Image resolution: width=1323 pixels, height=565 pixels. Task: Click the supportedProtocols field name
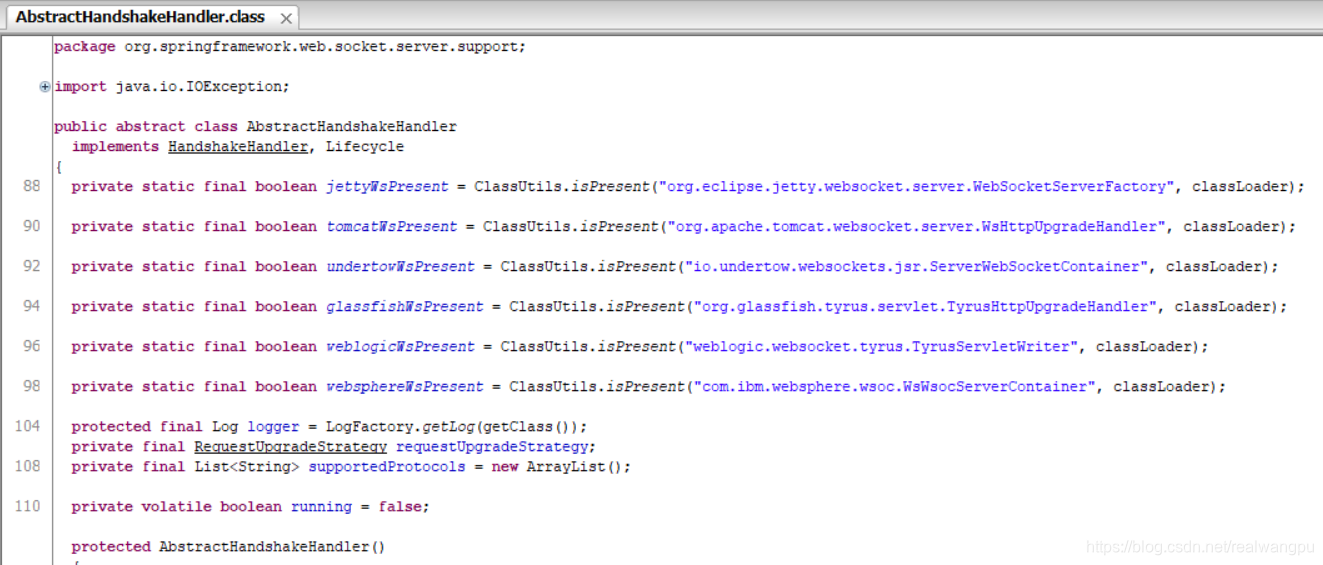click(387, 467)
